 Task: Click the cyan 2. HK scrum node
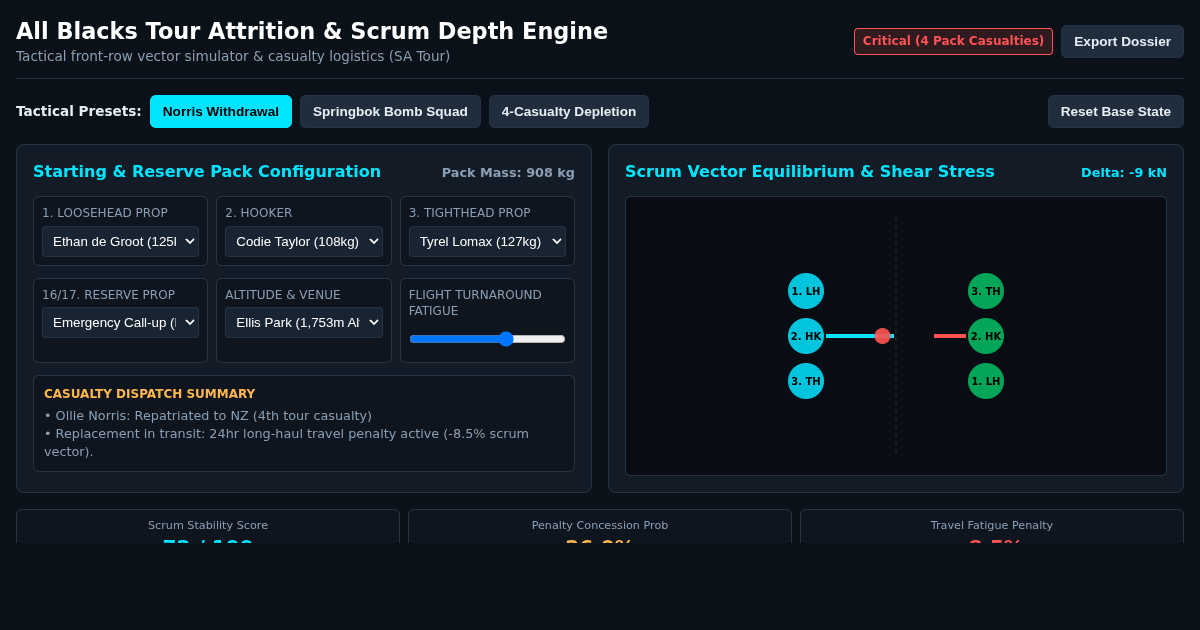pos(806,336)
